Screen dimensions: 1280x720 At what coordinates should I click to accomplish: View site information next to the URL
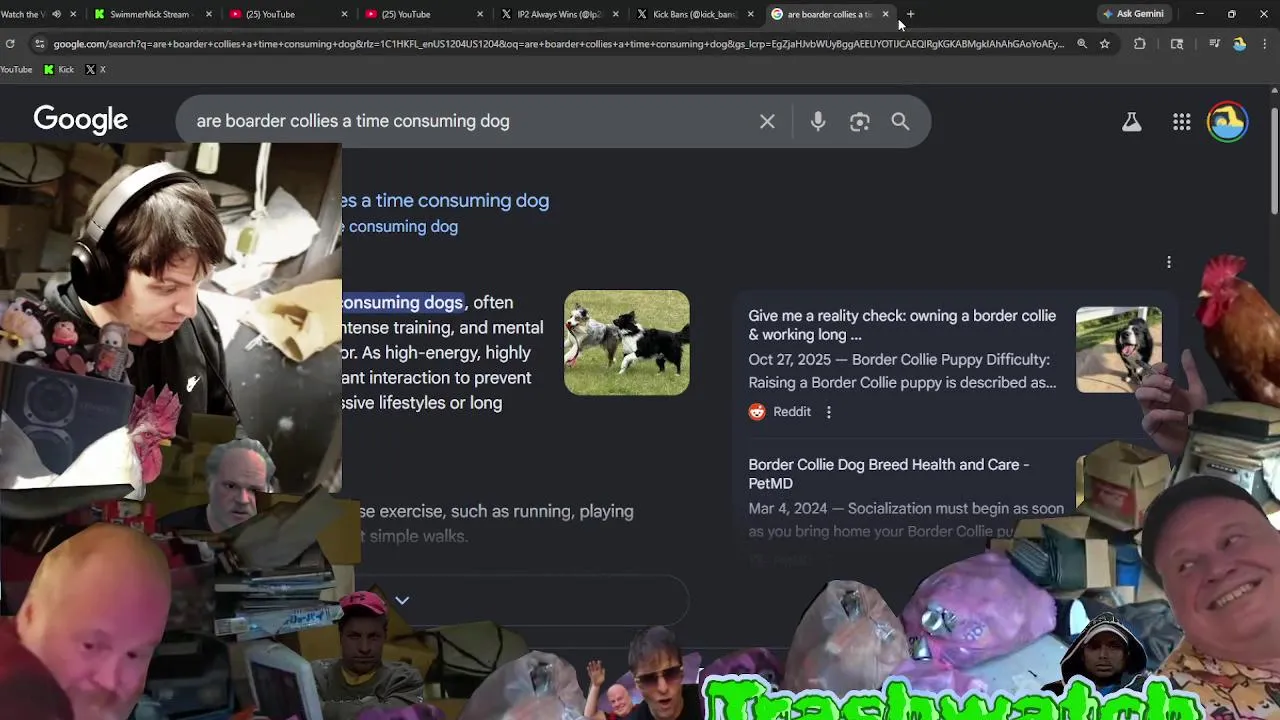pyautogui.click(x=39, y=44)
